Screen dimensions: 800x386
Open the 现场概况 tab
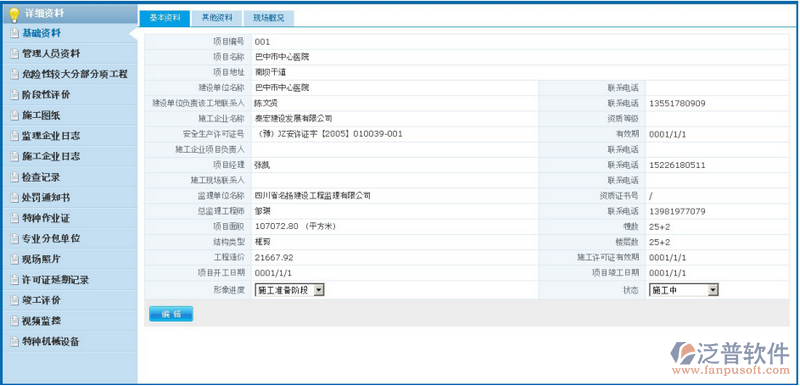268,18
